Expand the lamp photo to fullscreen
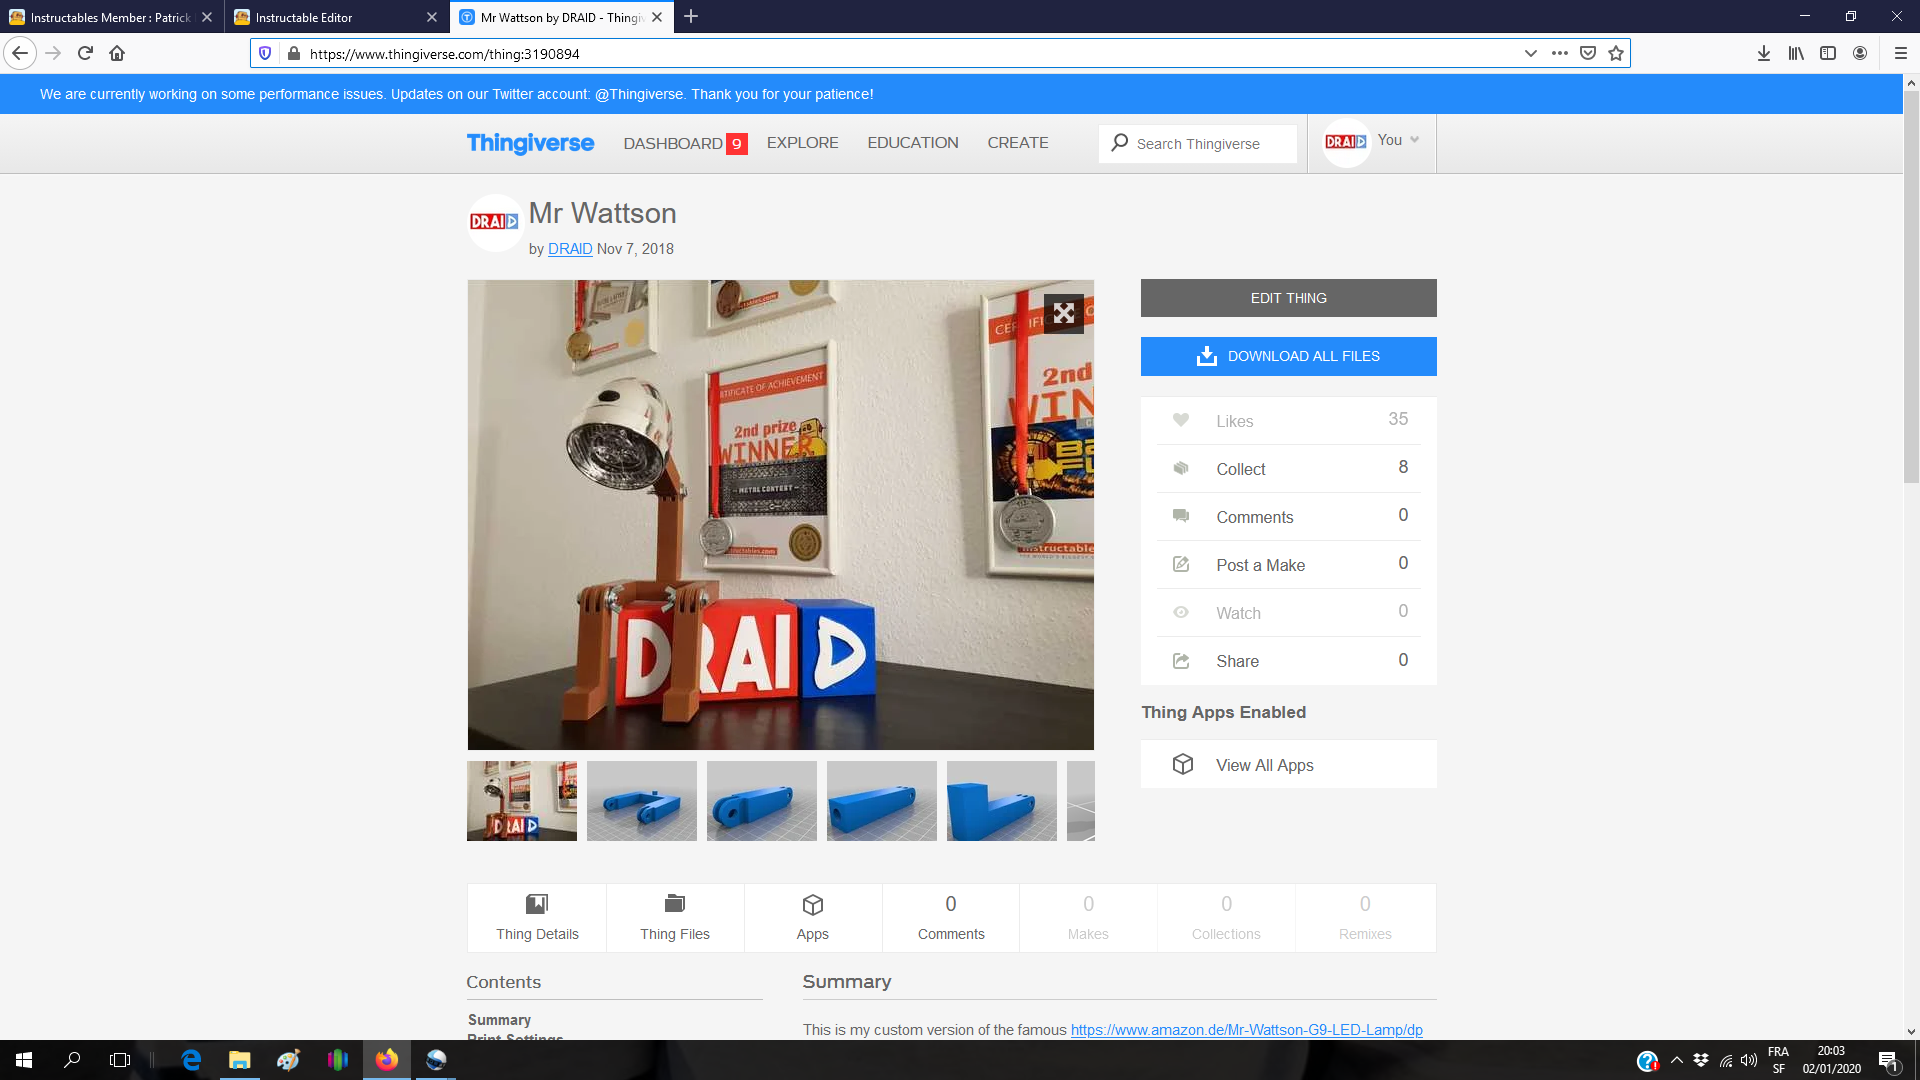 pos(1063,314)
